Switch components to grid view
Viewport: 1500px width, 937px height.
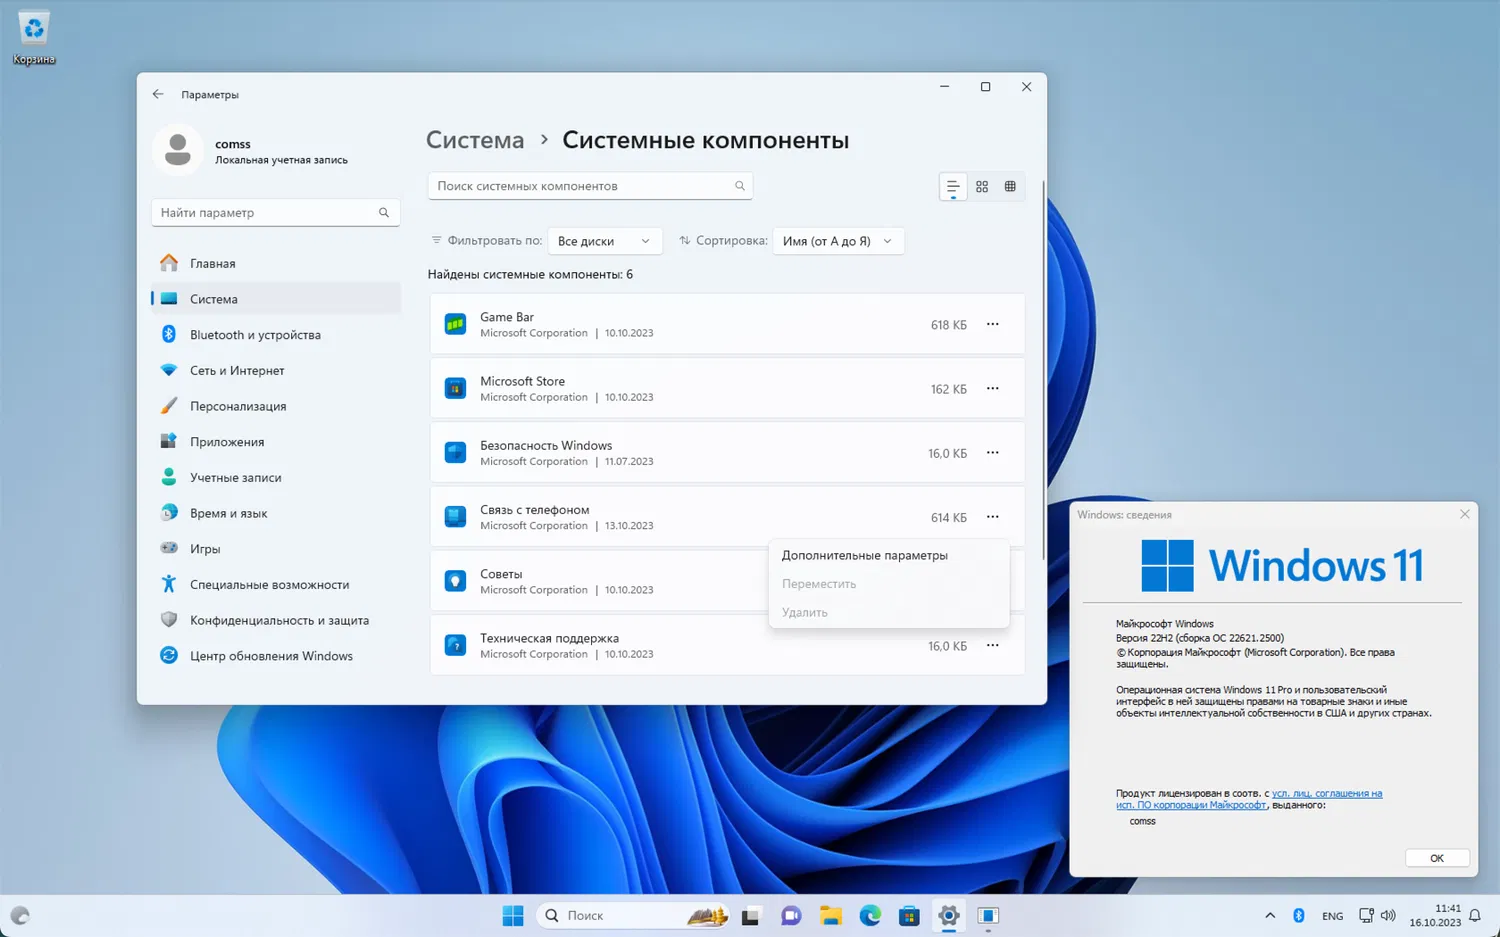(x=982, y=187)
